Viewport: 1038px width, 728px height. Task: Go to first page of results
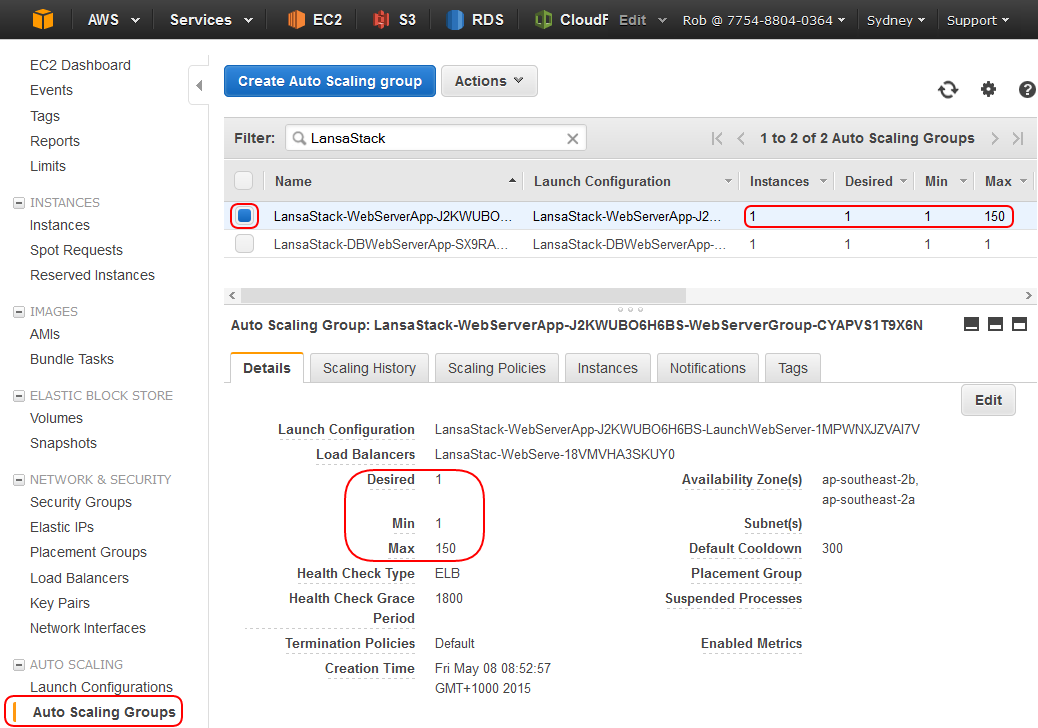click(x=717, y=138)
